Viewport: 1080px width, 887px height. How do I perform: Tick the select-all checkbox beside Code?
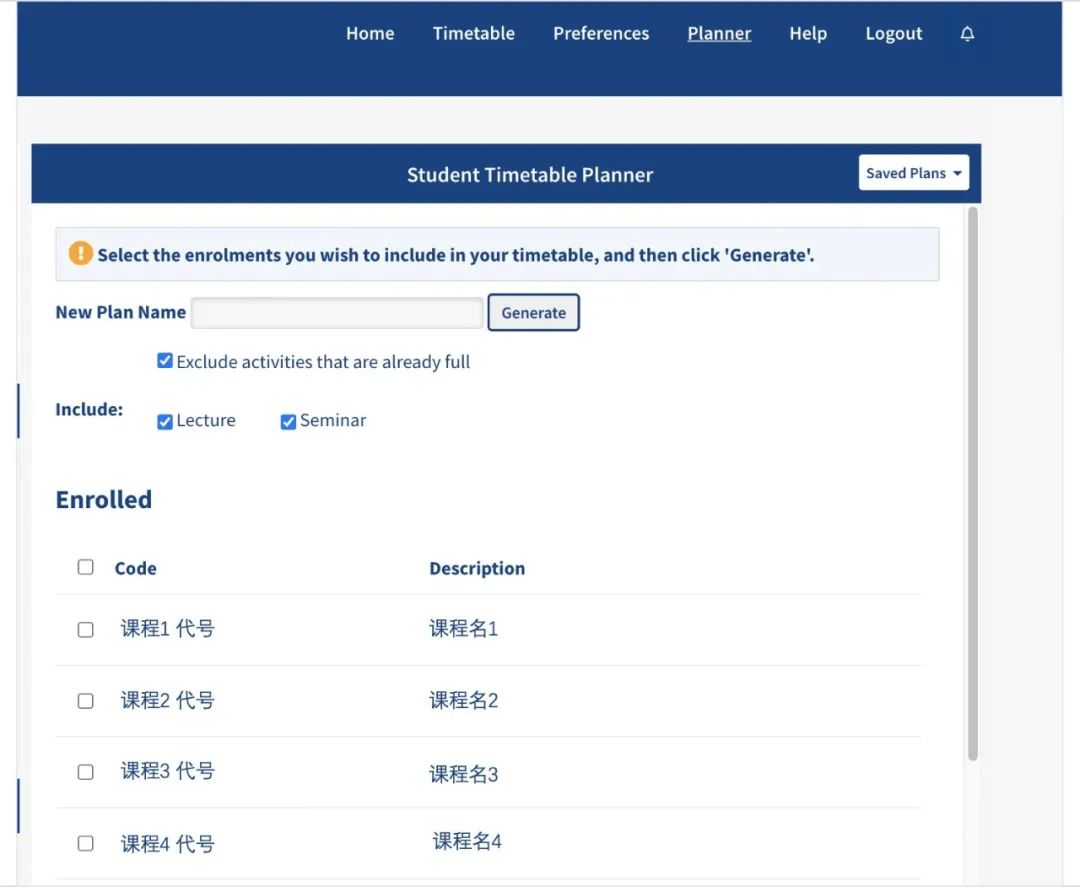(85, 567)
